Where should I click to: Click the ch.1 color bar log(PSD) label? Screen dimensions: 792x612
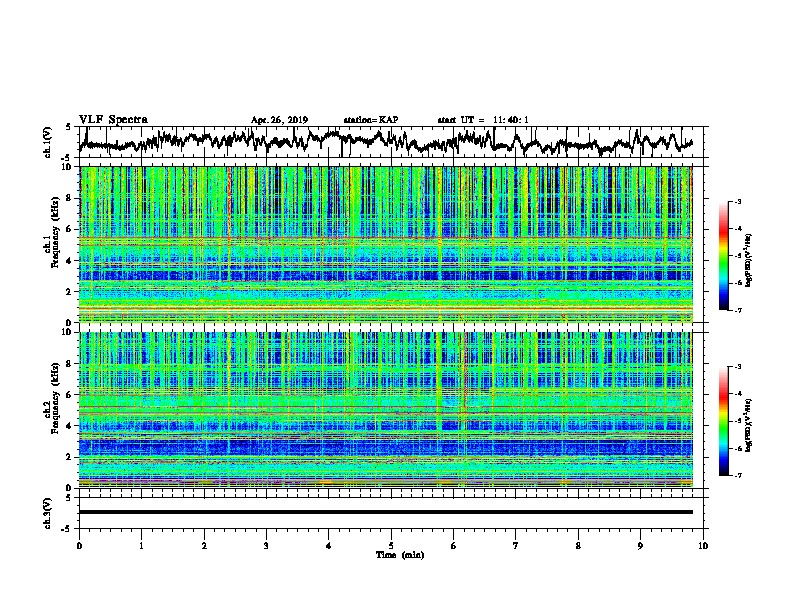pos(749,261)
